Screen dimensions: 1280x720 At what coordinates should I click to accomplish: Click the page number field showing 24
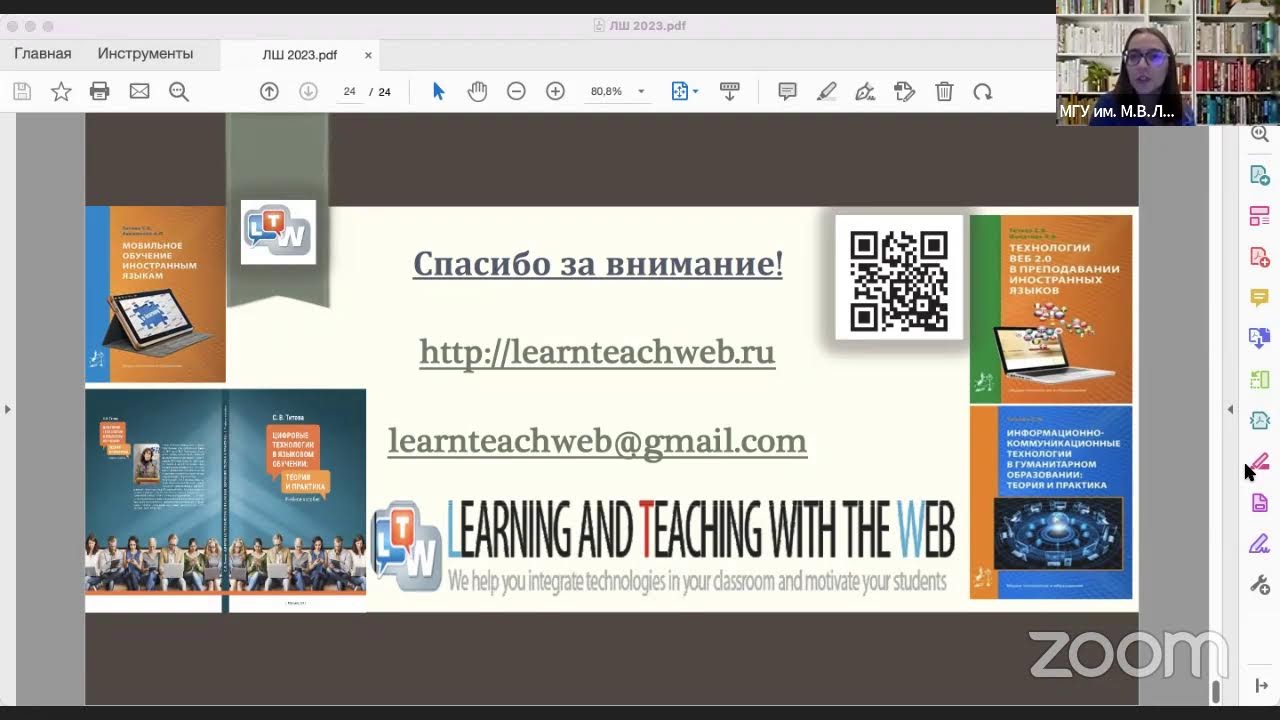pos(349,92)
